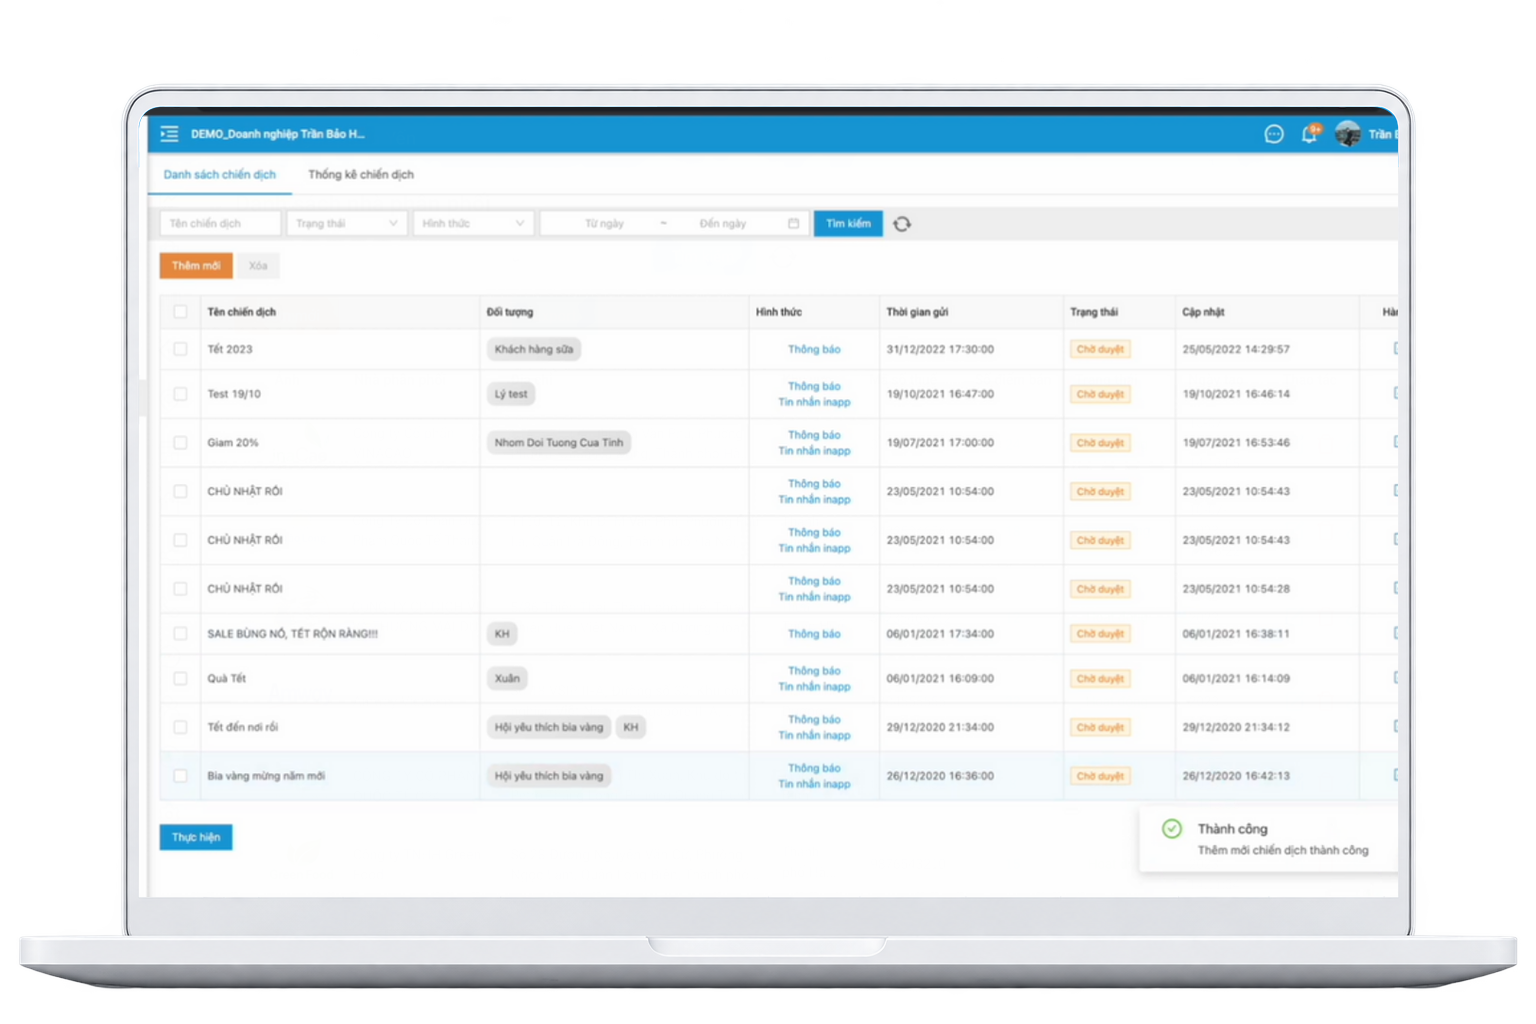Click the user avatar picture

[1347, 133]
